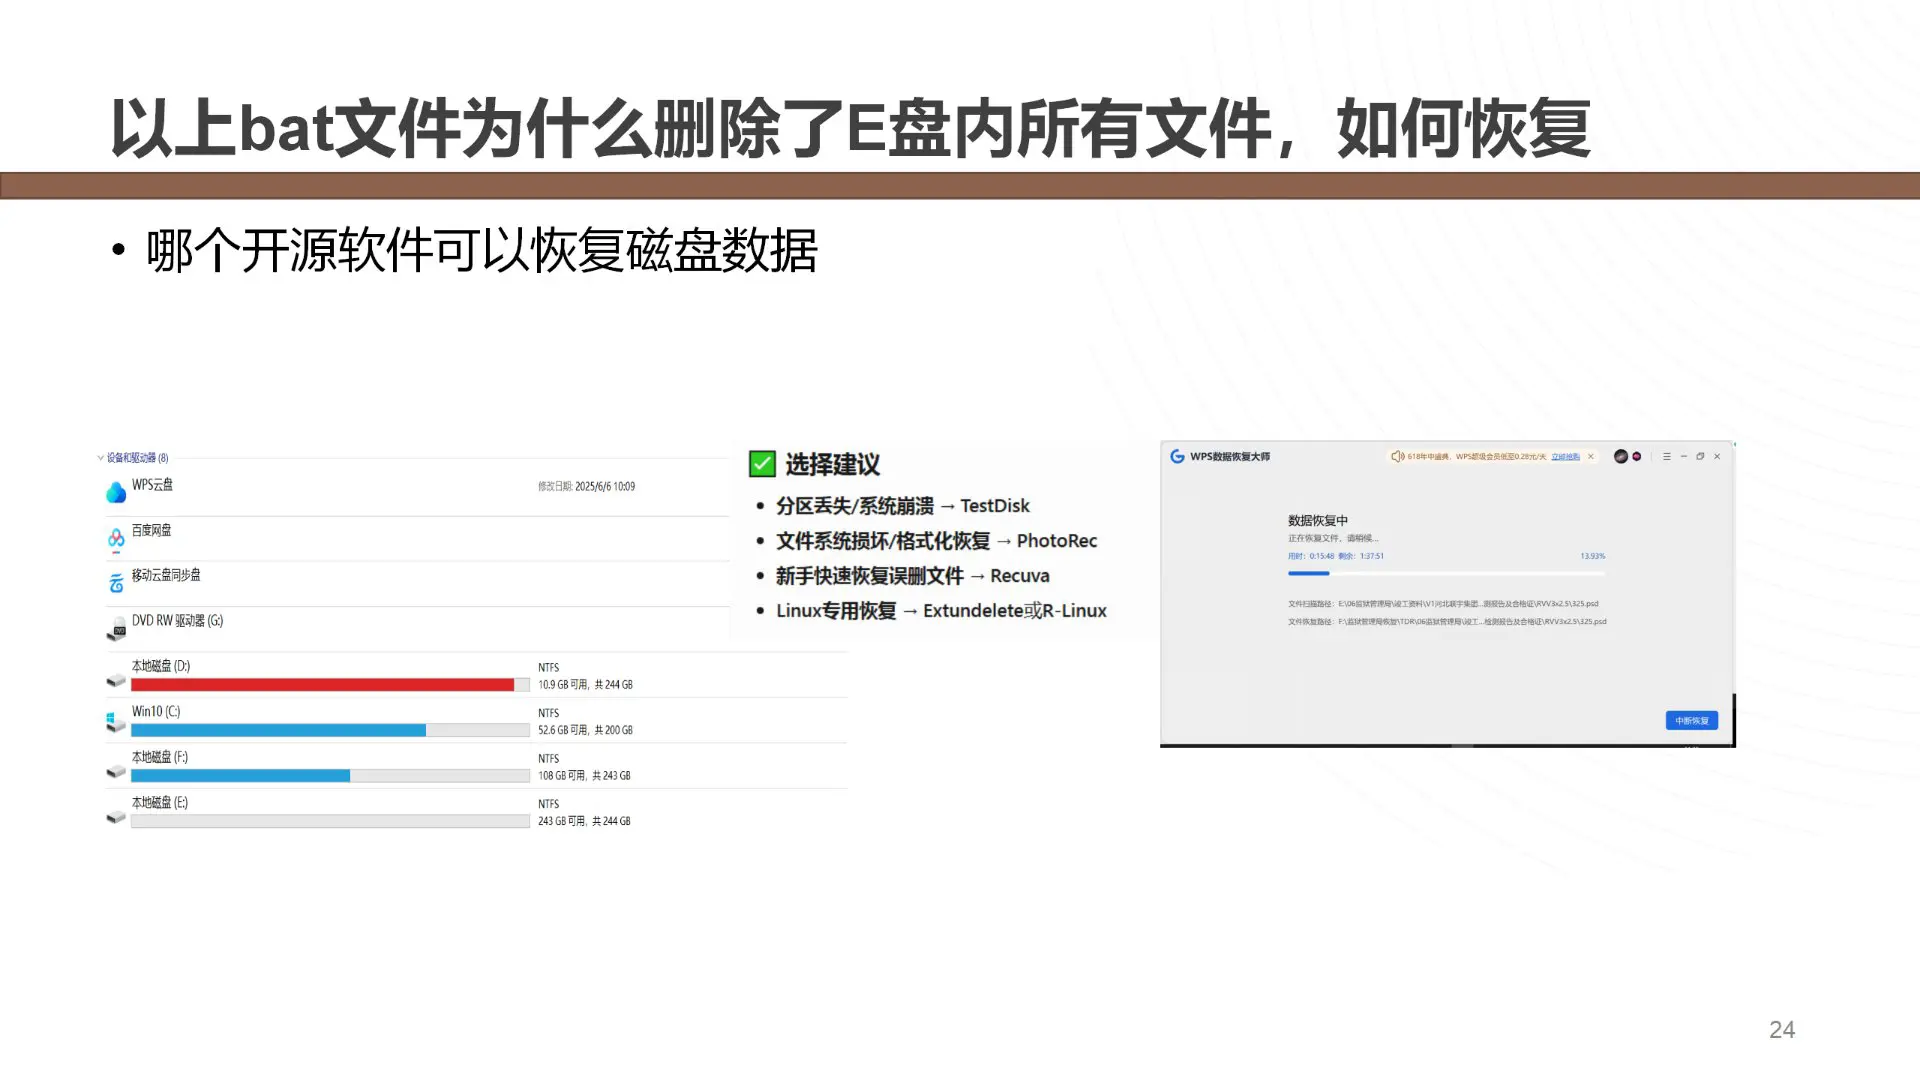Select the 本地磁盘 (D:) red usage bar
The image size is (1920, 1080).
coord(322,685)
